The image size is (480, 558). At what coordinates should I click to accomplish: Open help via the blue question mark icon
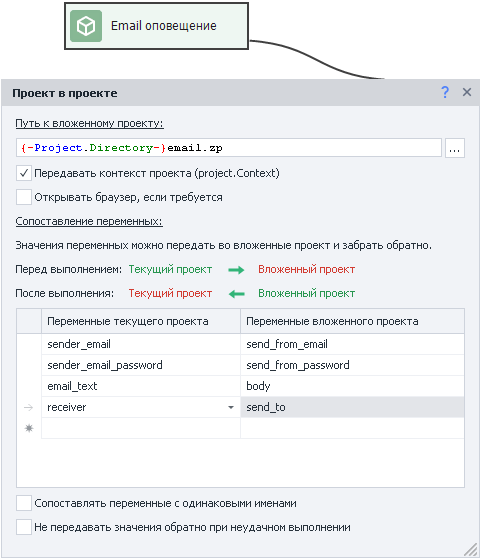click(445, 92)
